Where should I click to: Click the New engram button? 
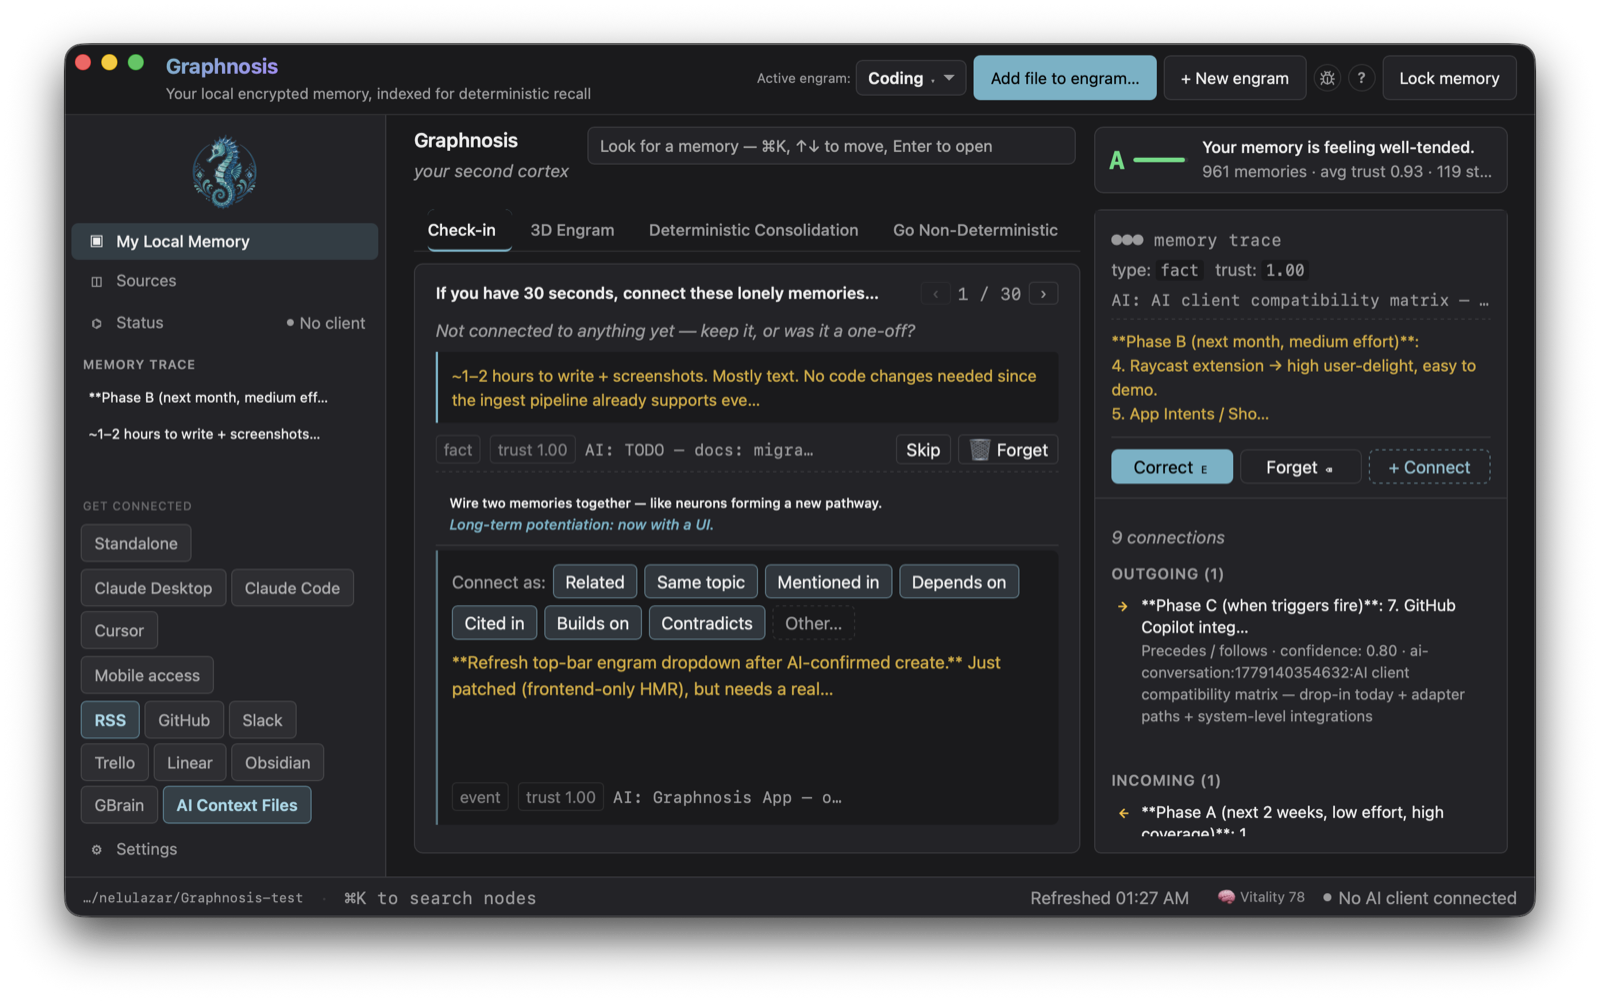pyautogui.click(x=1235, y=78)
